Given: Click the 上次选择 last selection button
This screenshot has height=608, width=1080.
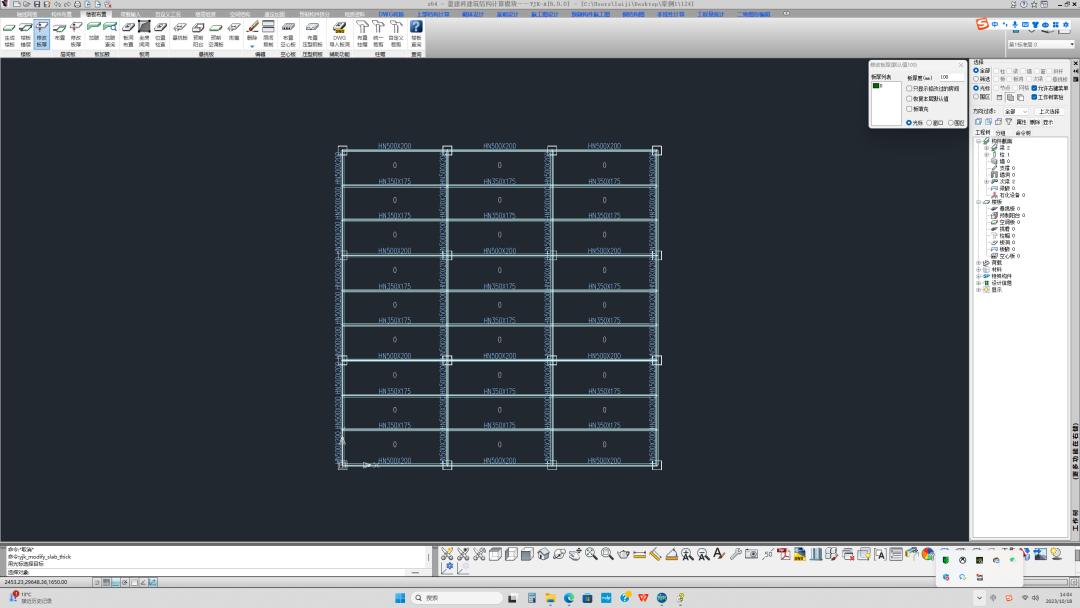Looking at the screenshot, I should pyautogui.click(x=1049, y=112).
